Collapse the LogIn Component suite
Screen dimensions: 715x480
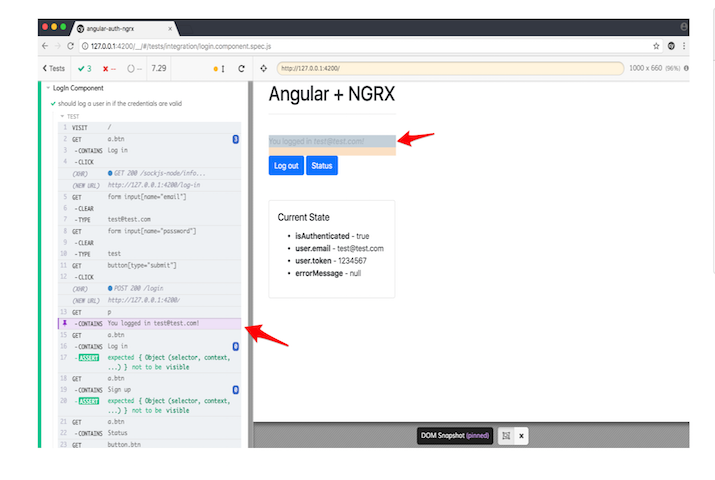(x=48, y=88)
